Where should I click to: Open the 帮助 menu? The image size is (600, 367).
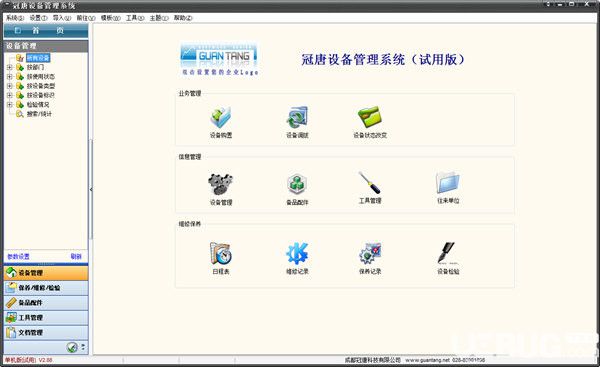183,18
